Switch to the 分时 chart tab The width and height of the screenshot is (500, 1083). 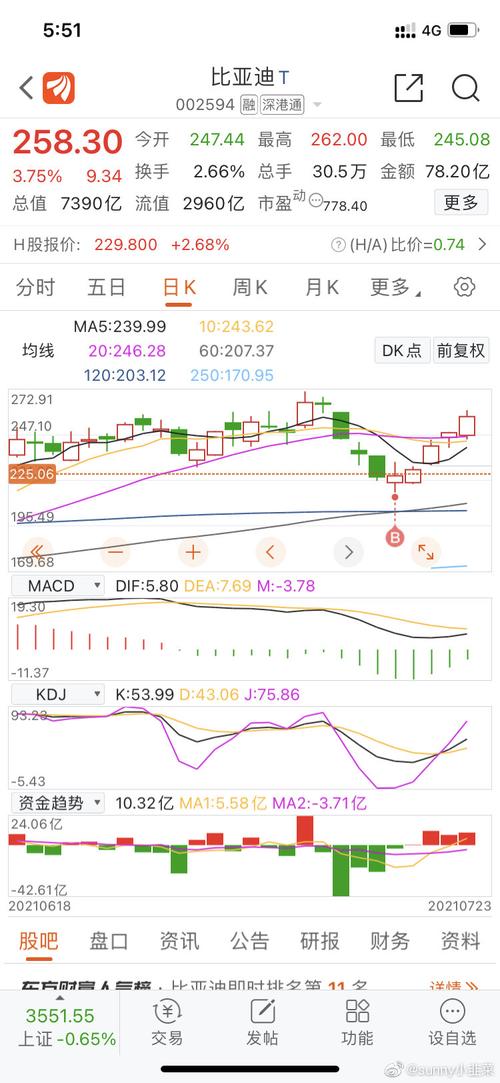pos(35,287)
